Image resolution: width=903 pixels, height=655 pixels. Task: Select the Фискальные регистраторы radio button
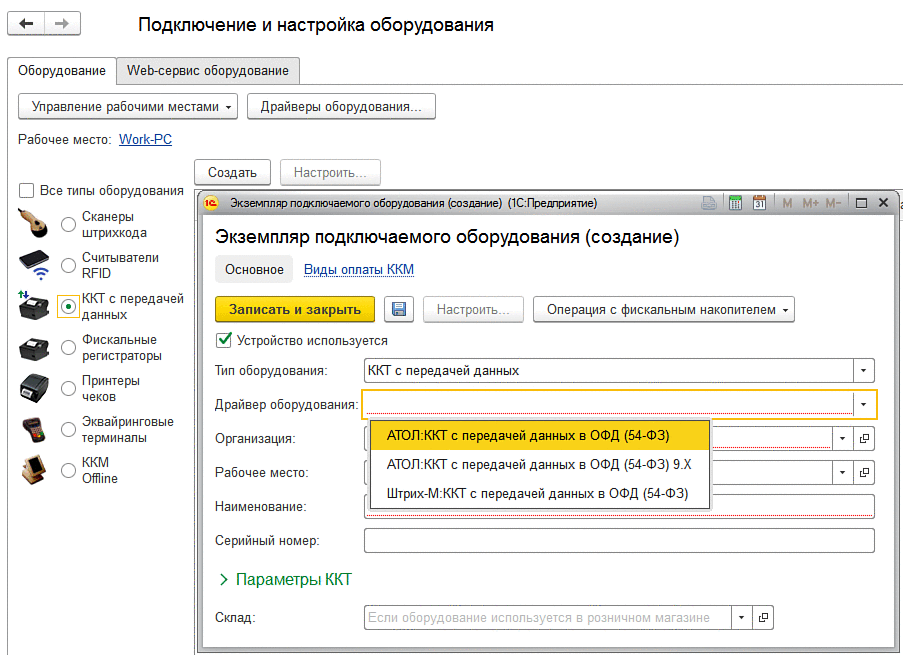(69, 347)
